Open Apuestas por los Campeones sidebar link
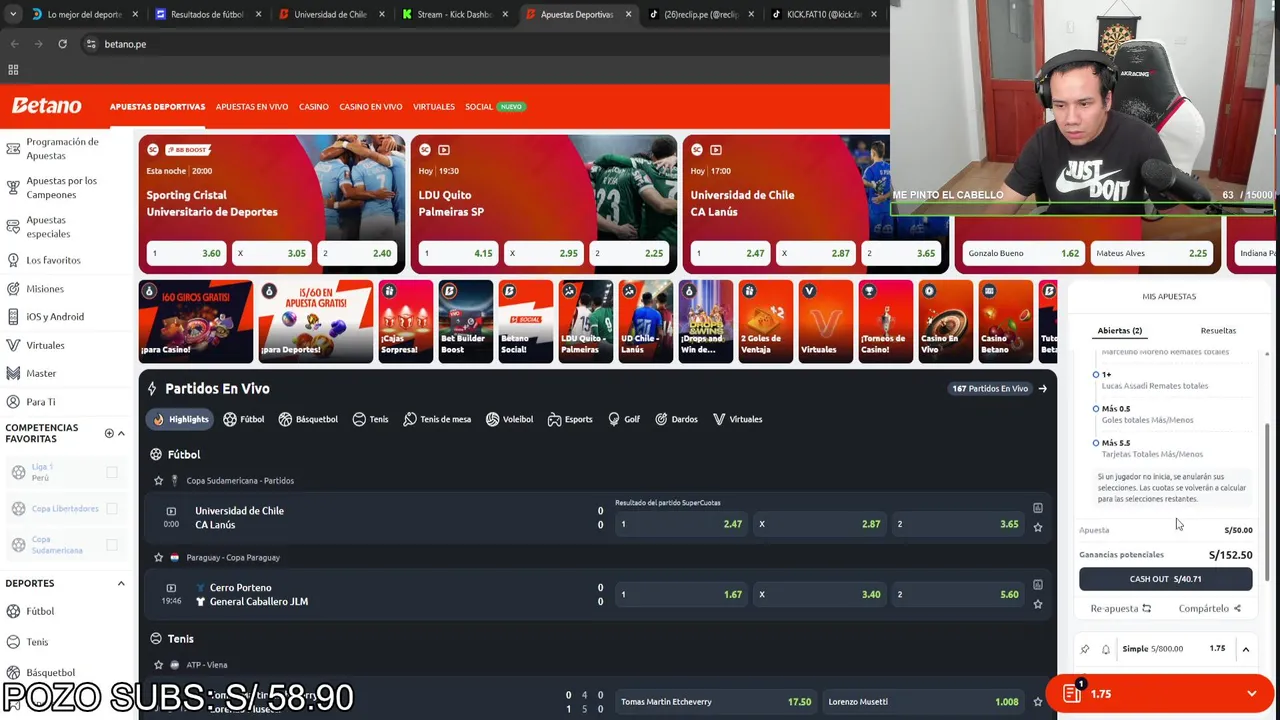 point(61,188)
